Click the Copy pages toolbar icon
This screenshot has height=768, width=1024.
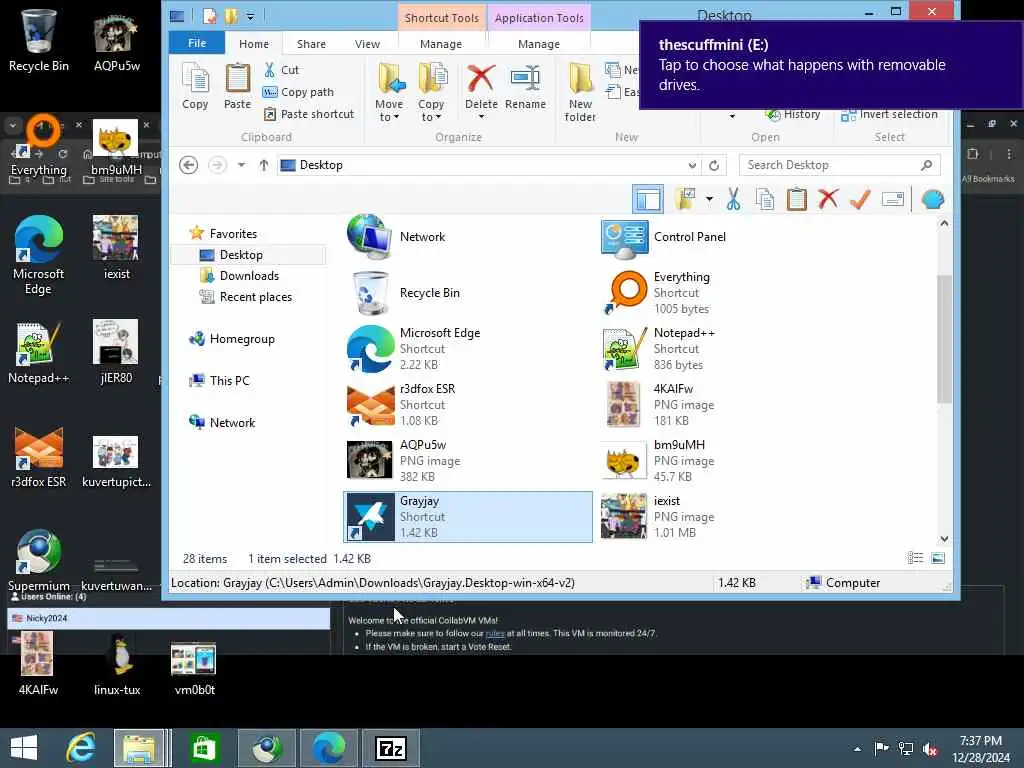pyautogui.click(x=765, y=199)
